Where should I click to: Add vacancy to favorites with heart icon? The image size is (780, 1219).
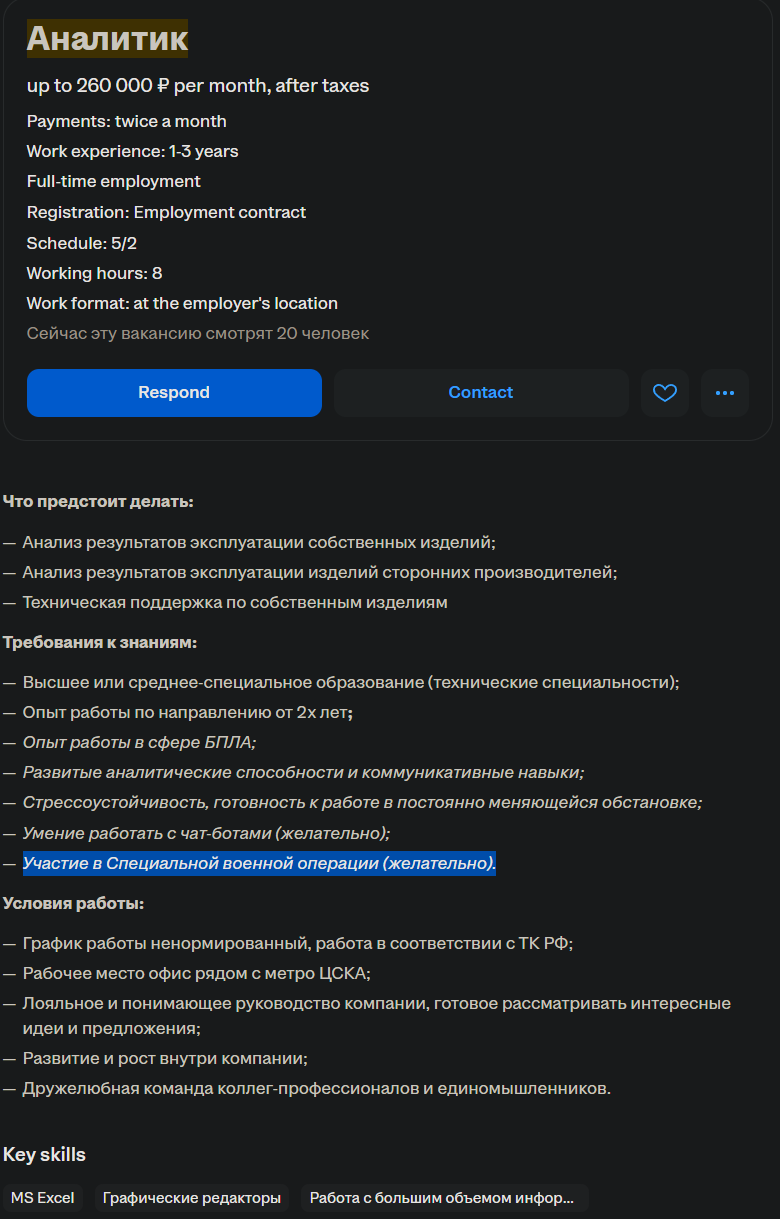(665, 393)
